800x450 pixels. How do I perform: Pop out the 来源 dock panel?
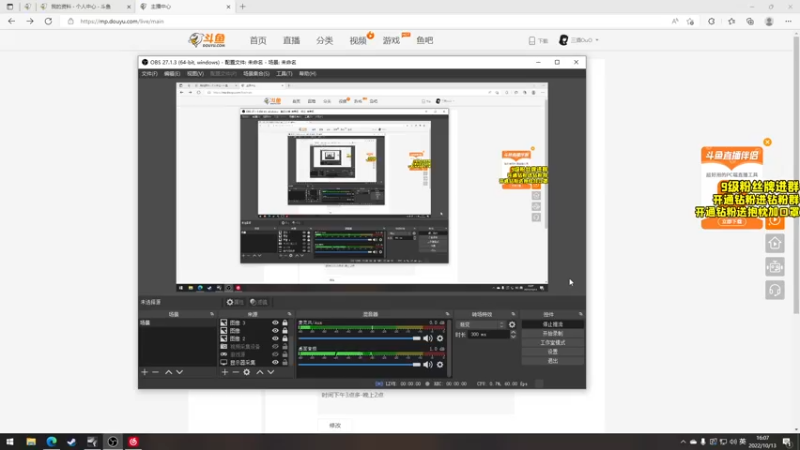289,314
